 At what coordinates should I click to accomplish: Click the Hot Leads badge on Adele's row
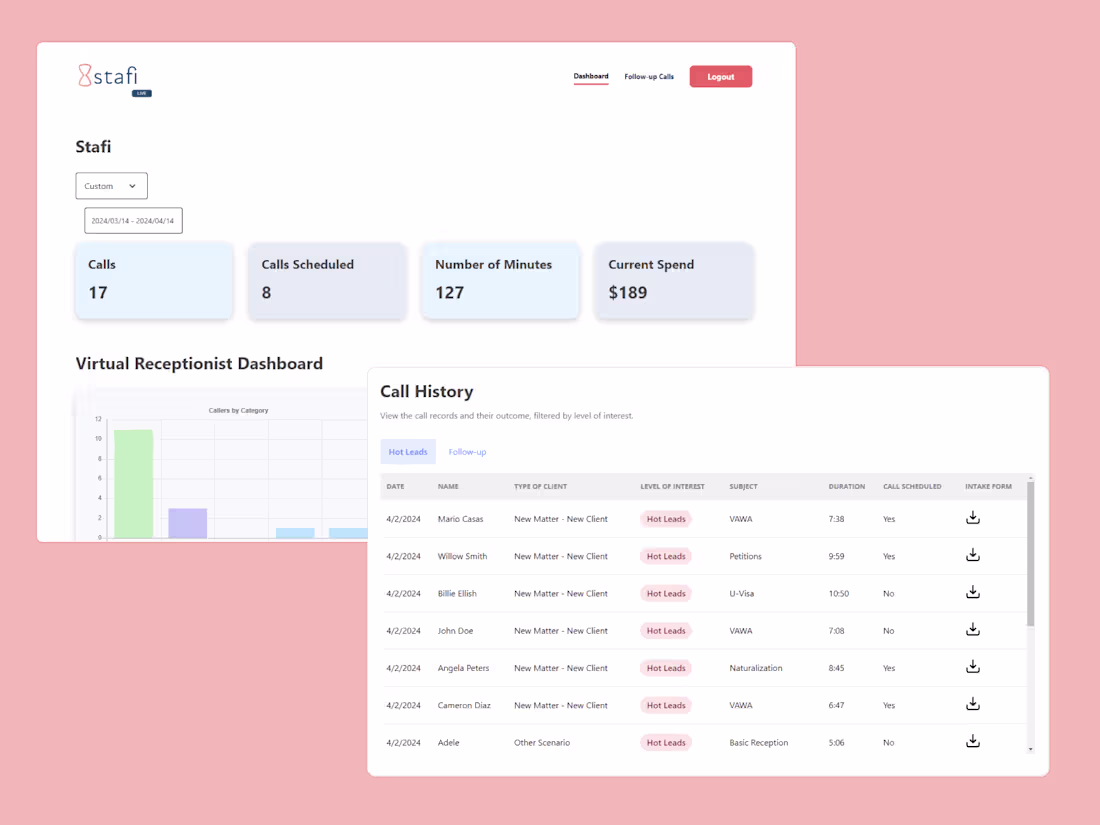pos(665,742)
